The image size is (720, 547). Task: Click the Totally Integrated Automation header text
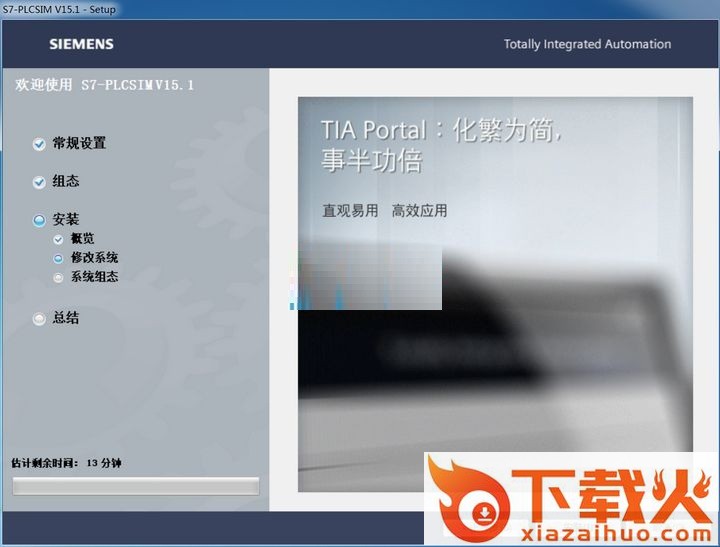[587, 44]
